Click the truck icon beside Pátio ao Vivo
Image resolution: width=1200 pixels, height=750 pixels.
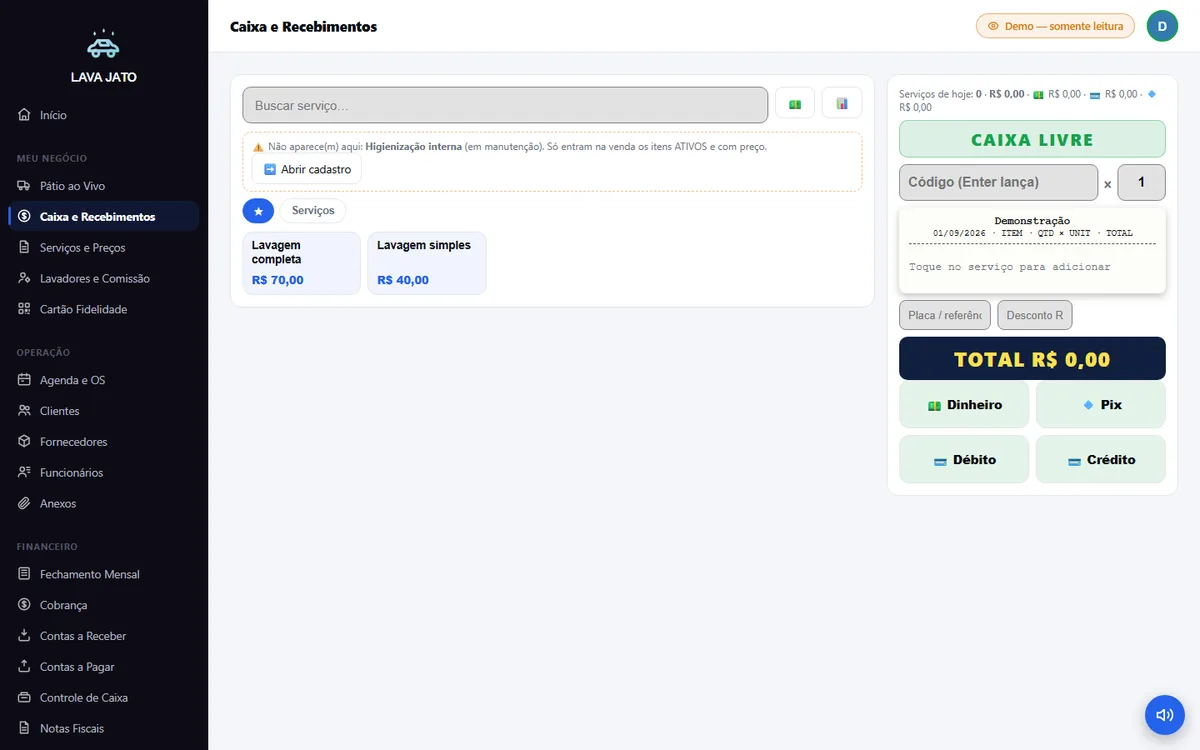(24, 186)
